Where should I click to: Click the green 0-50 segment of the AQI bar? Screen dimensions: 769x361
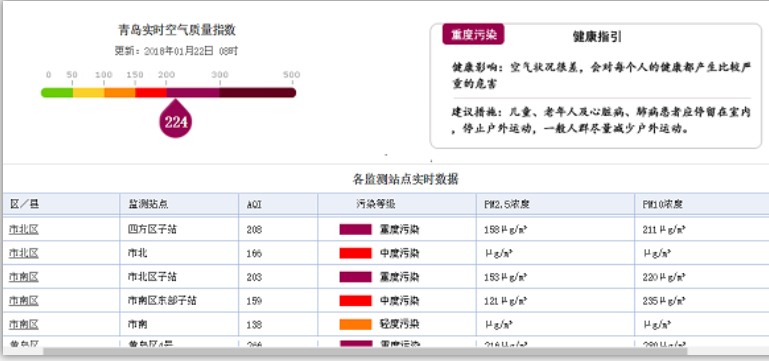[57, 93]
